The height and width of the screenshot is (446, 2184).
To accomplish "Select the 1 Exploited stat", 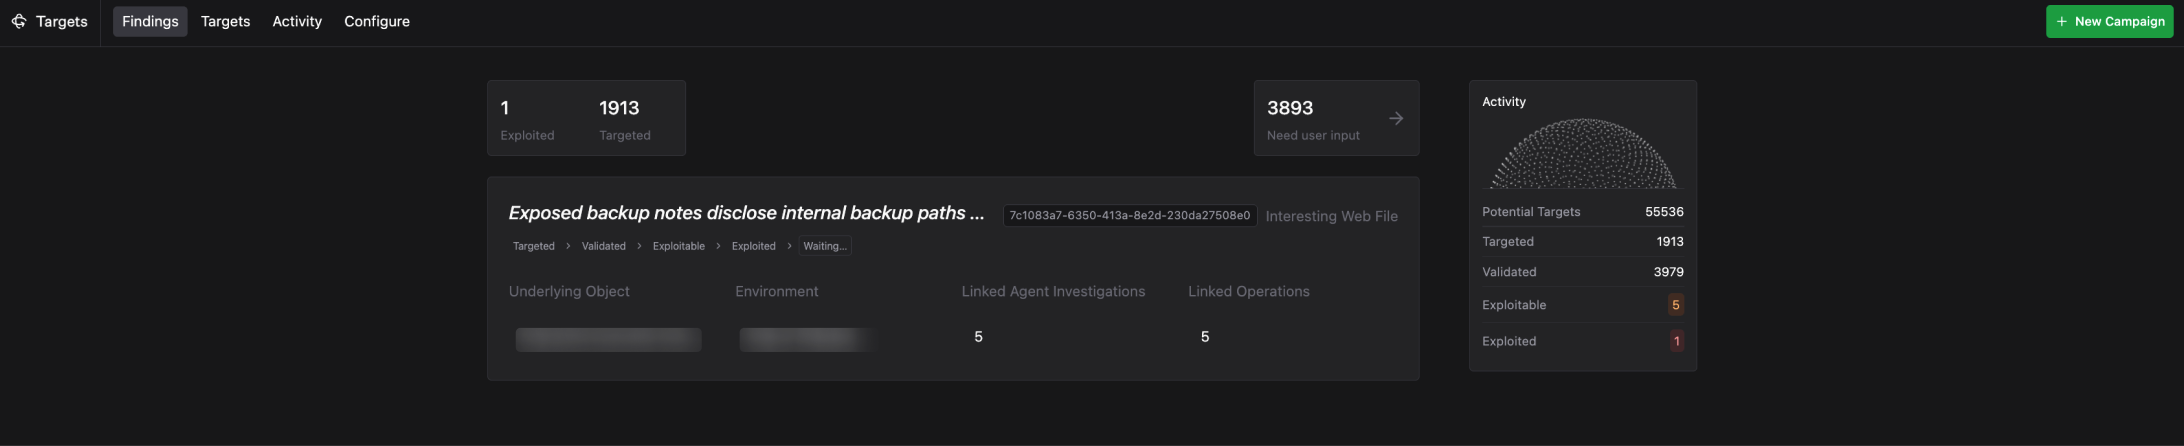I will (x=527, y=119).
